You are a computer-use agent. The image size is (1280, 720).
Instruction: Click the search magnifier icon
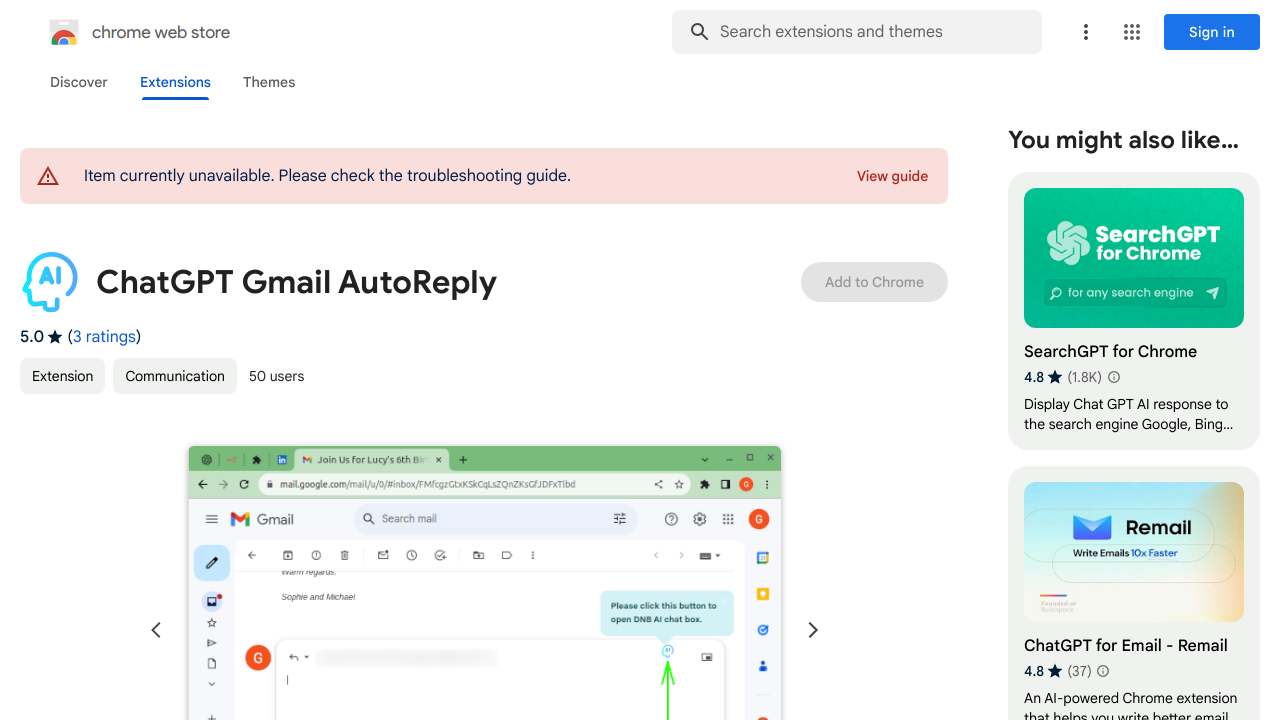(x=700, y=32)
